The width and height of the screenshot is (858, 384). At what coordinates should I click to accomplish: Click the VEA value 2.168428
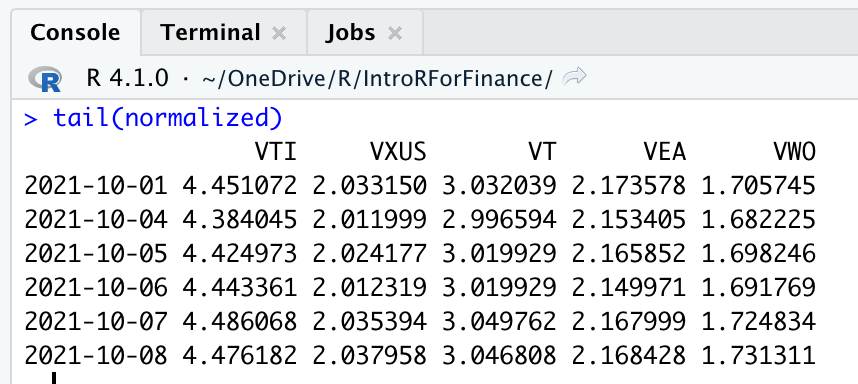click(629, 356)
